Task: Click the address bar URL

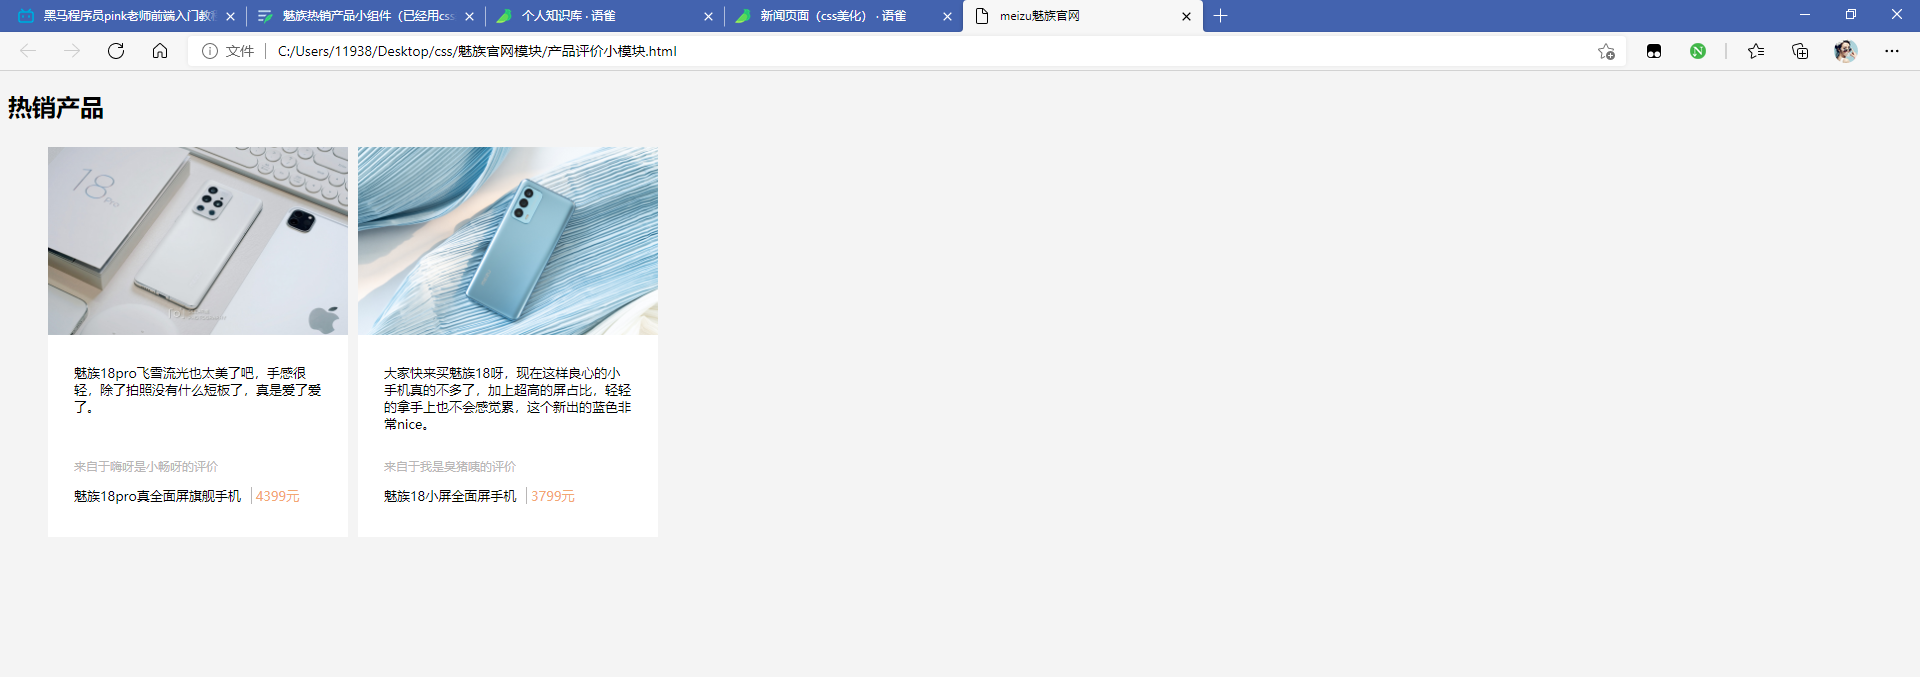Action: (x=477, y=51)
